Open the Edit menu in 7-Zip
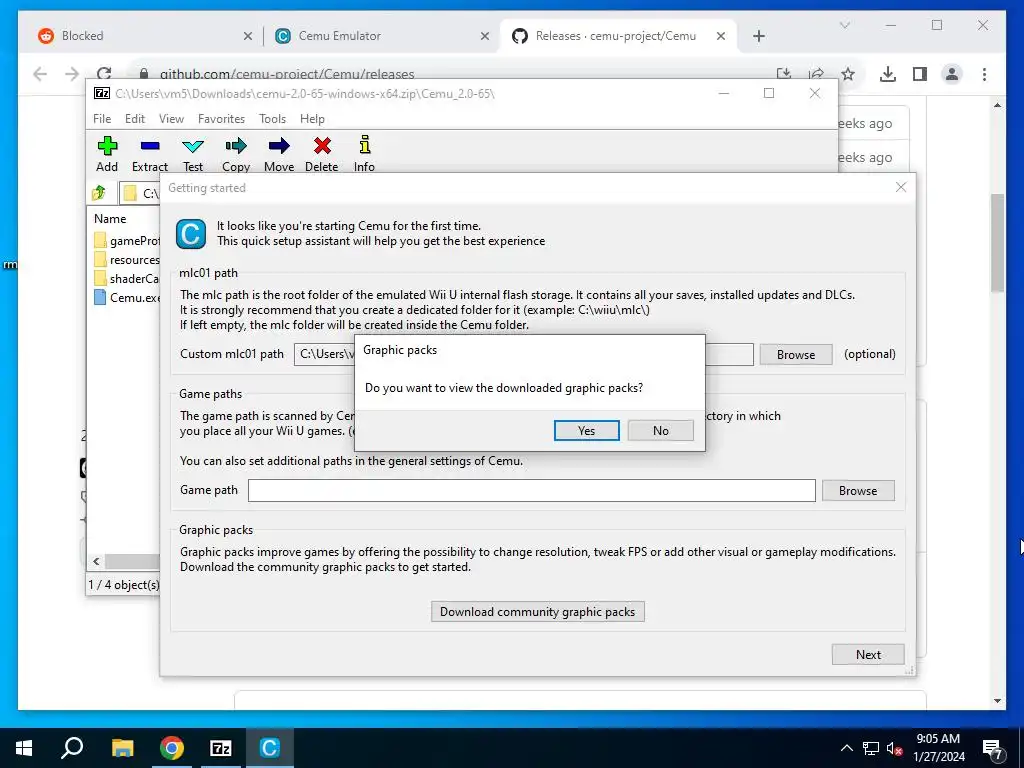 (135, 119)
